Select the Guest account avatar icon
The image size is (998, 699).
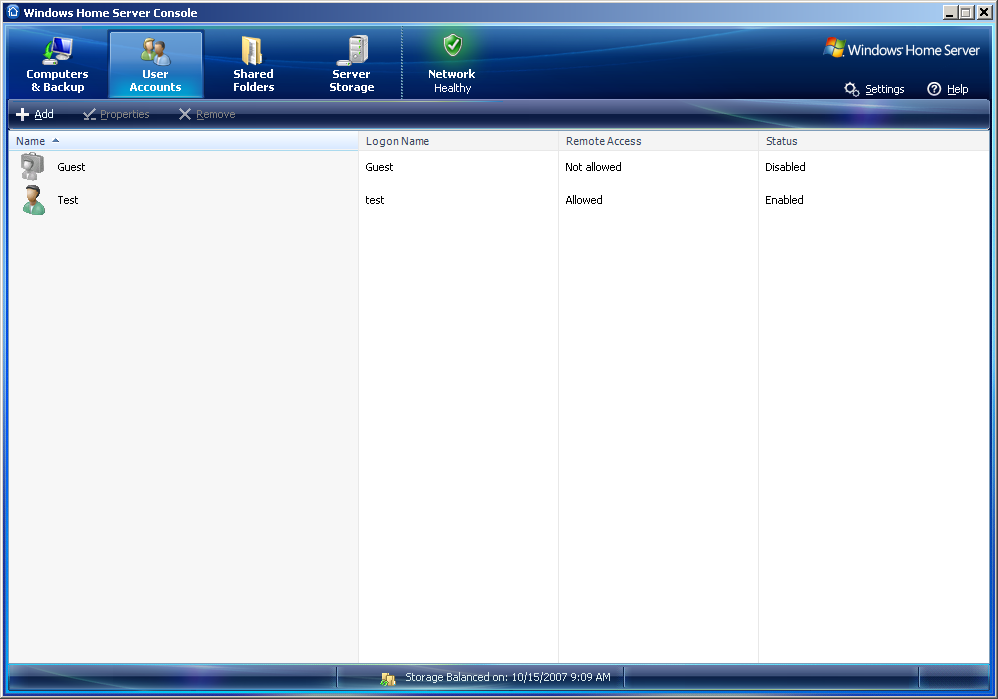(x=32, y=167)
